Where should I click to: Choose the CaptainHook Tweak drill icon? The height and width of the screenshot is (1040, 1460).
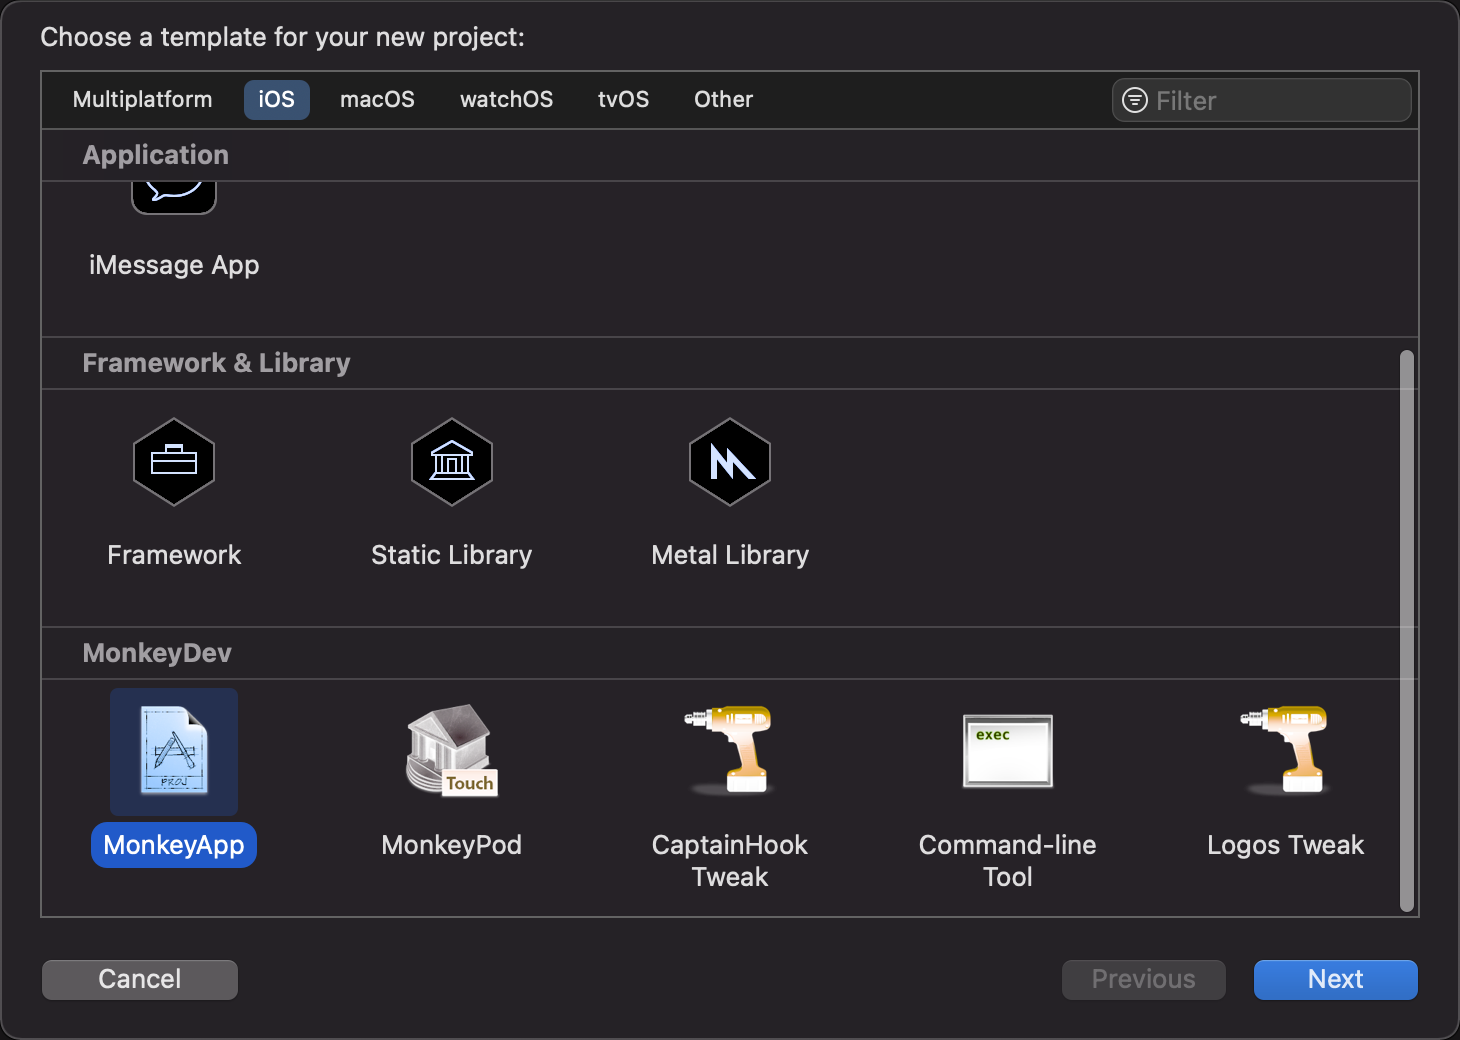point(730,751)
